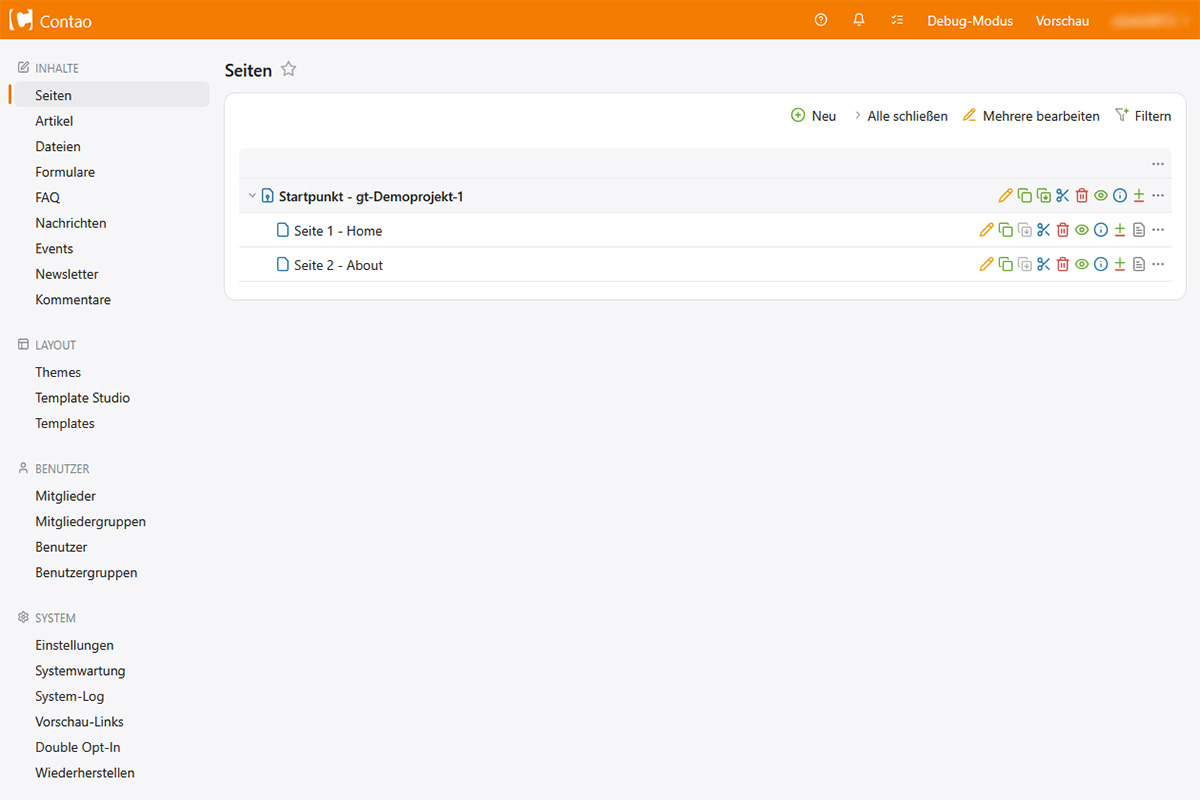Go to Einstellungen under System
This screenshot has height=800, width=1200.
click(75, 645)
